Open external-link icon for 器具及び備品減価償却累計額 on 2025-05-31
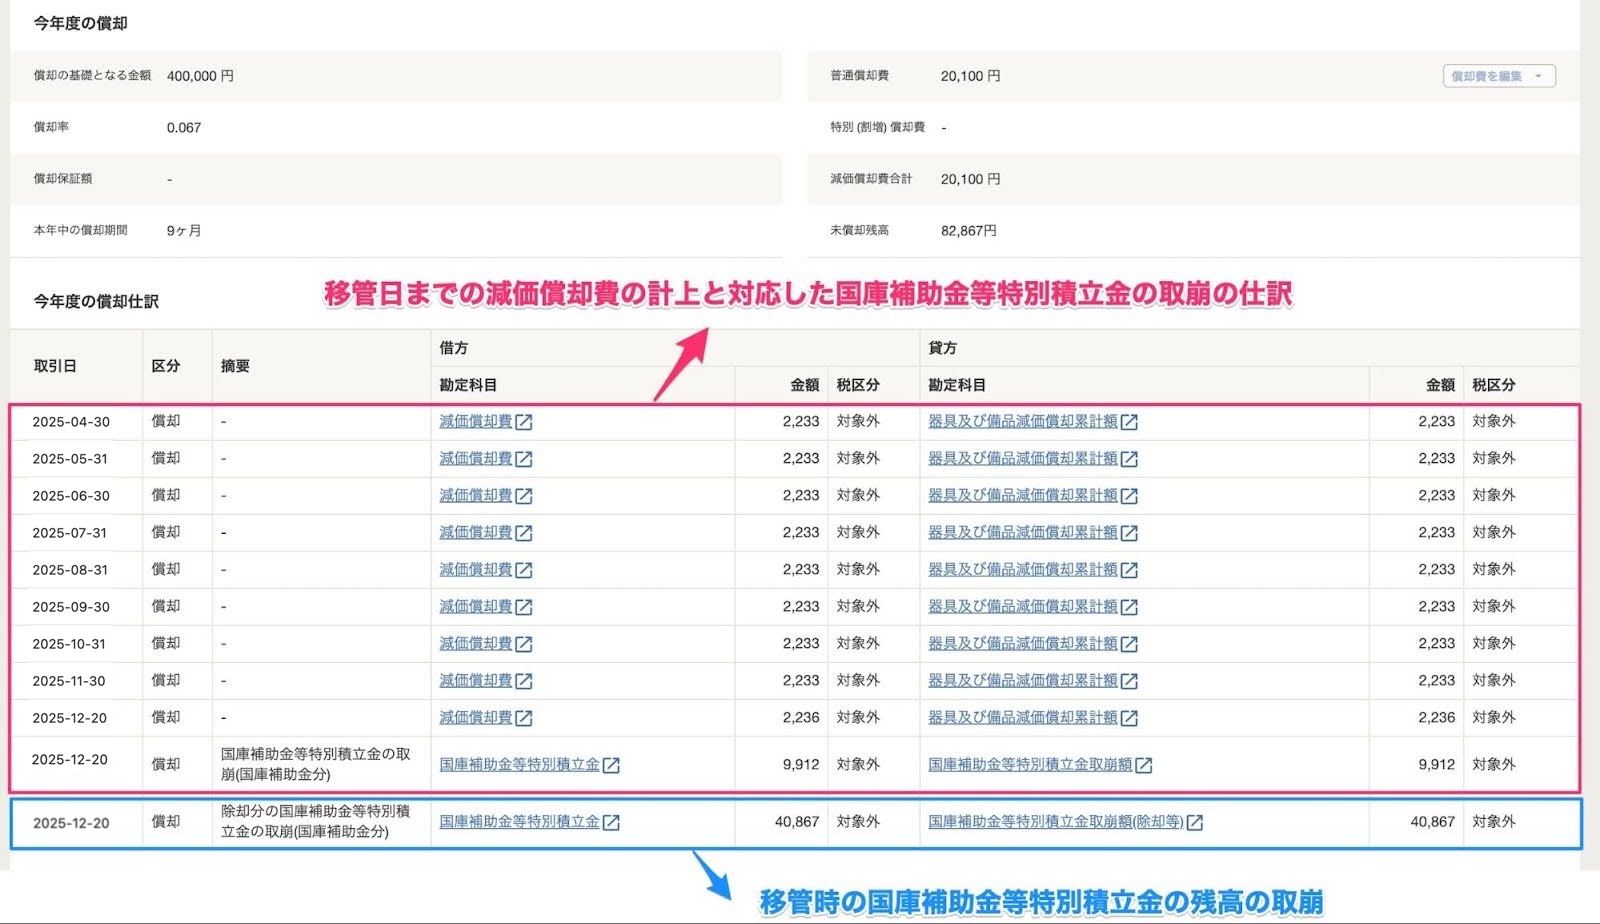Image resolution: width=1600 pixels, height=924 pixels. coord(1129,459)
